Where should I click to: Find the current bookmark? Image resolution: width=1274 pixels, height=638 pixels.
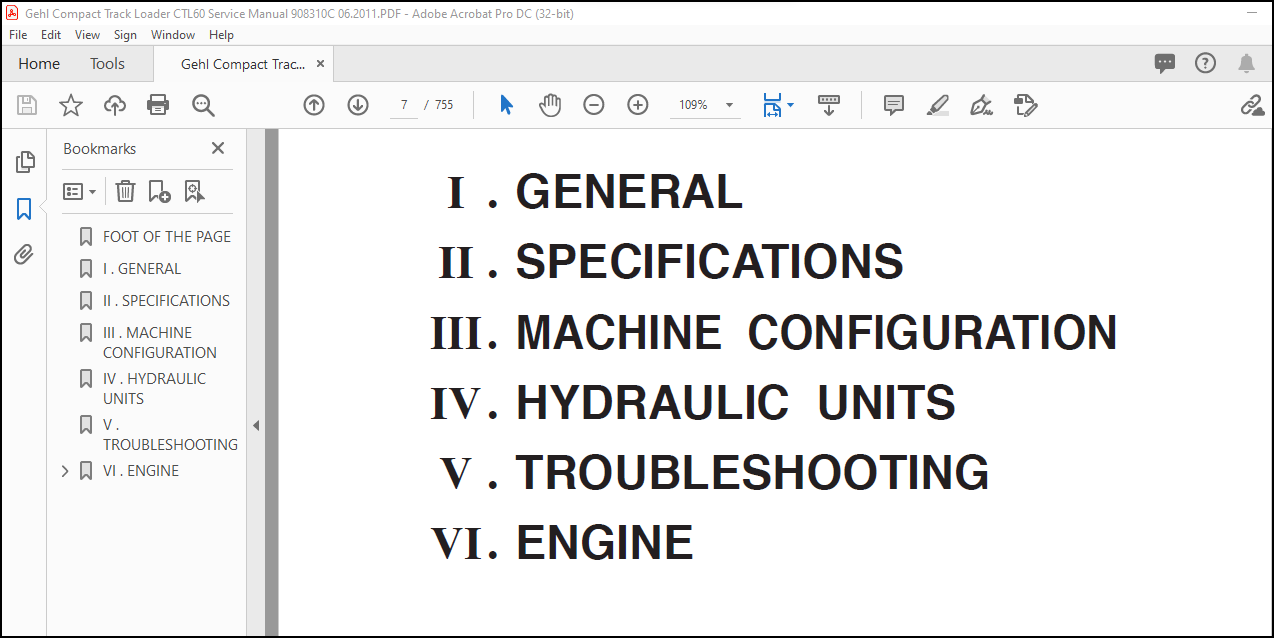[x=193, y=191]
